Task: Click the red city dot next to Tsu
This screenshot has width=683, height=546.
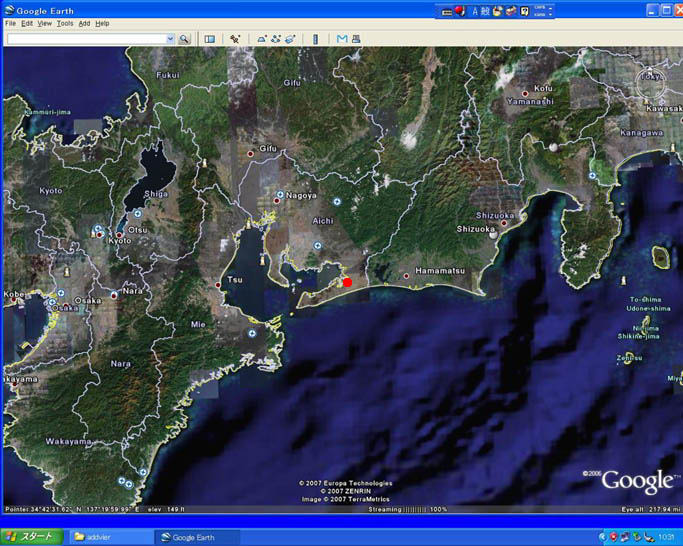Action: (x=218, y=285)
